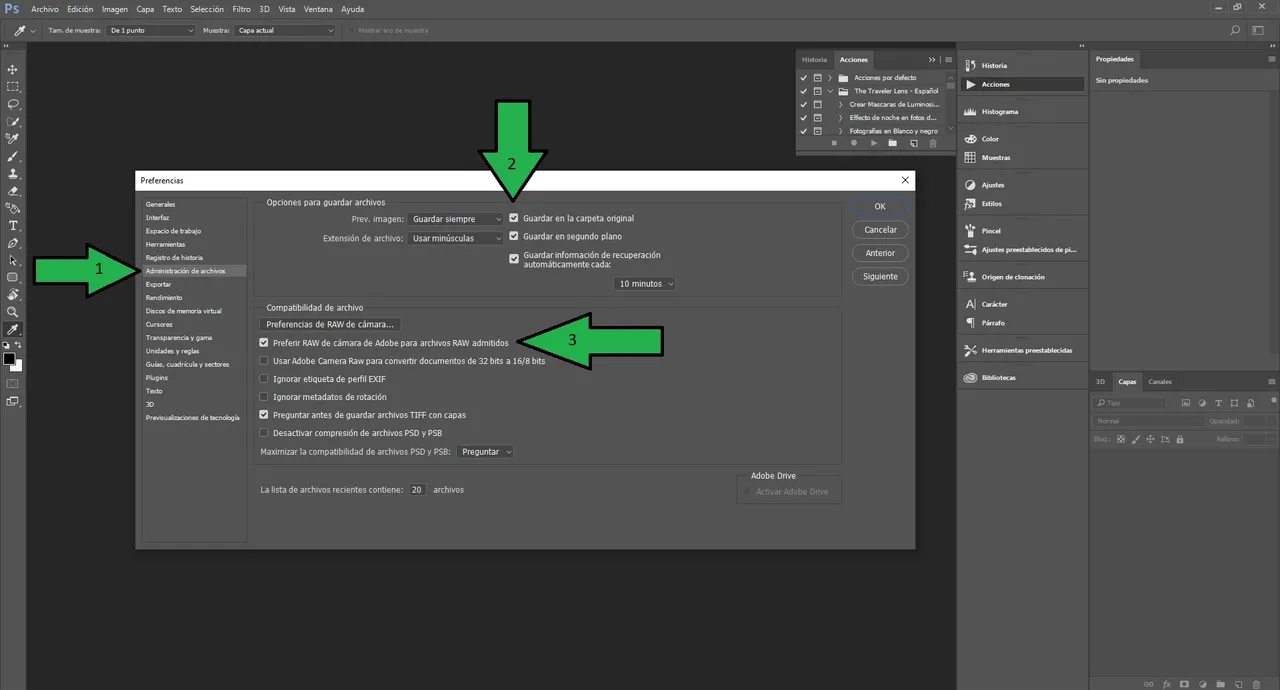This screenshot has width=1280, height=690.
Task: Open Tam. de muestra dropdown
Action: (x=151, y=30)
